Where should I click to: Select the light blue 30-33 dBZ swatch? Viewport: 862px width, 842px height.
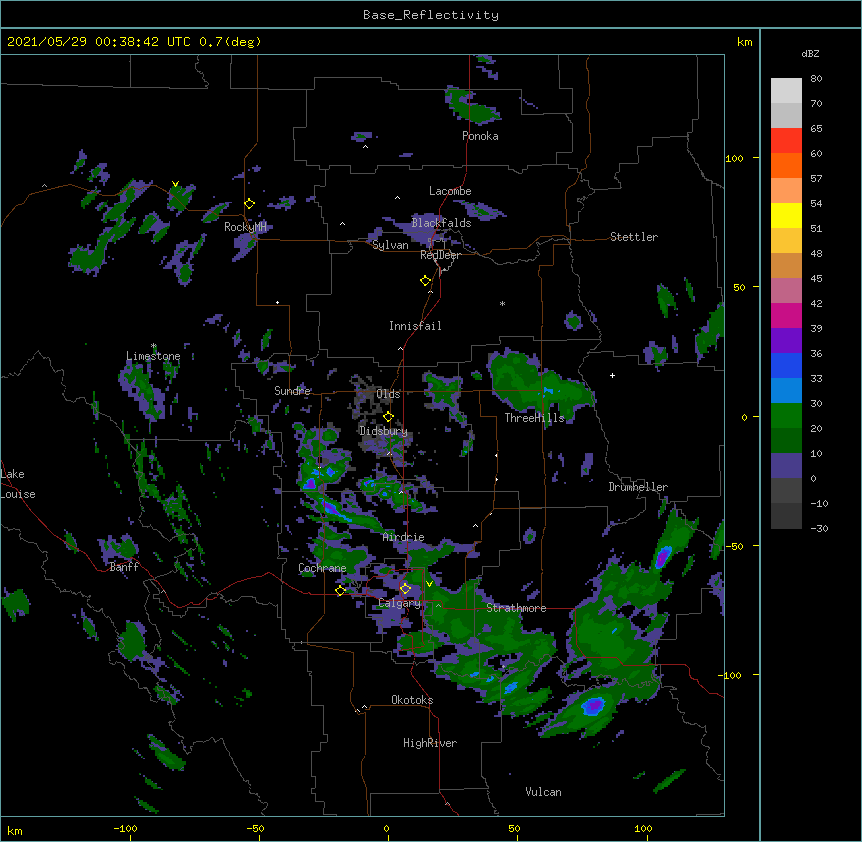coord(786,391)
